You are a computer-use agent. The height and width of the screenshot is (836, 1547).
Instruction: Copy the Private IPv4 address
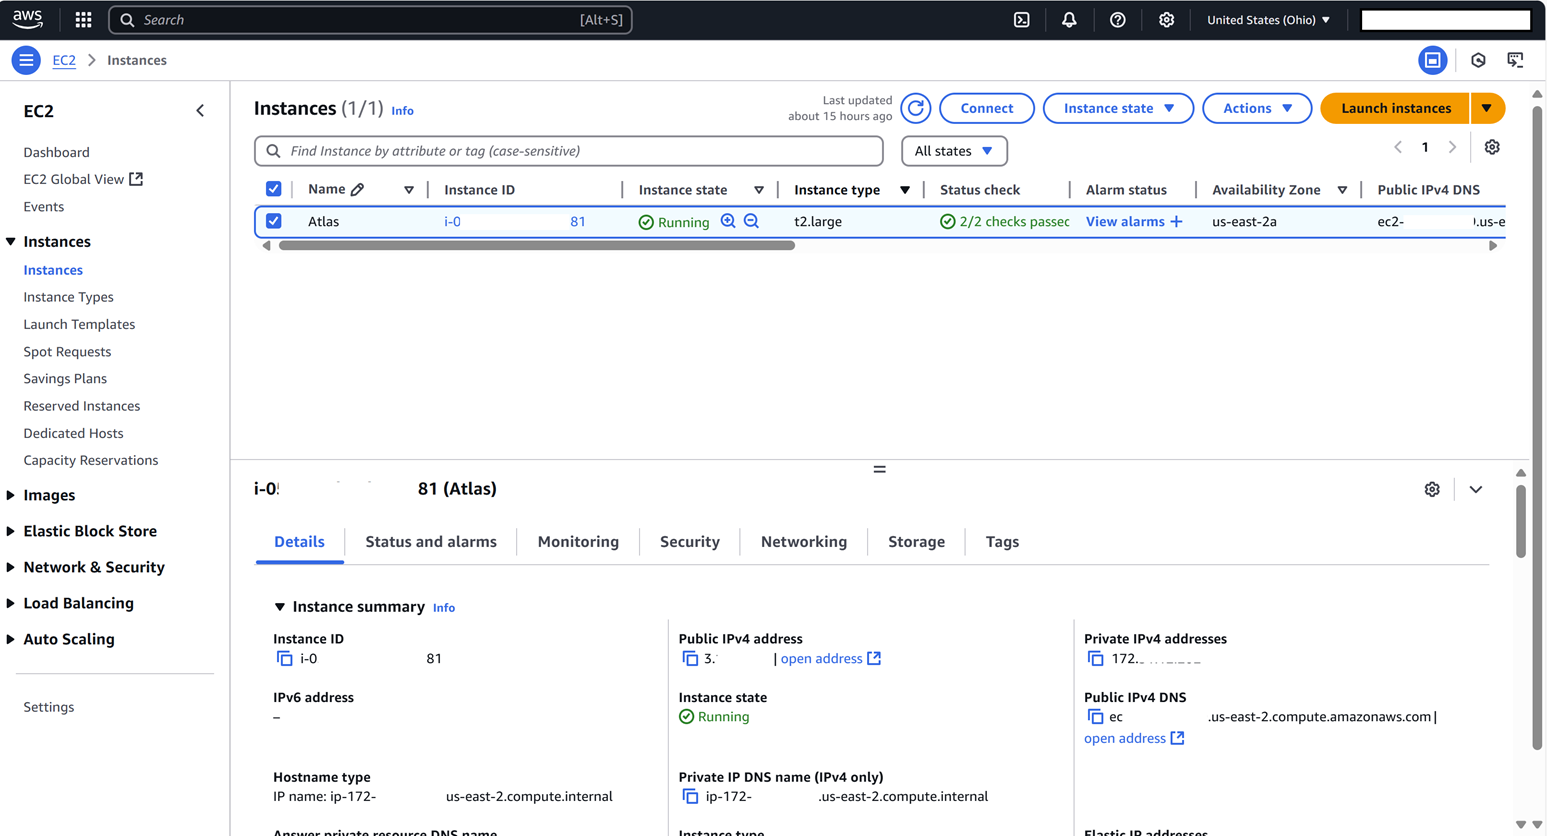1095,658
